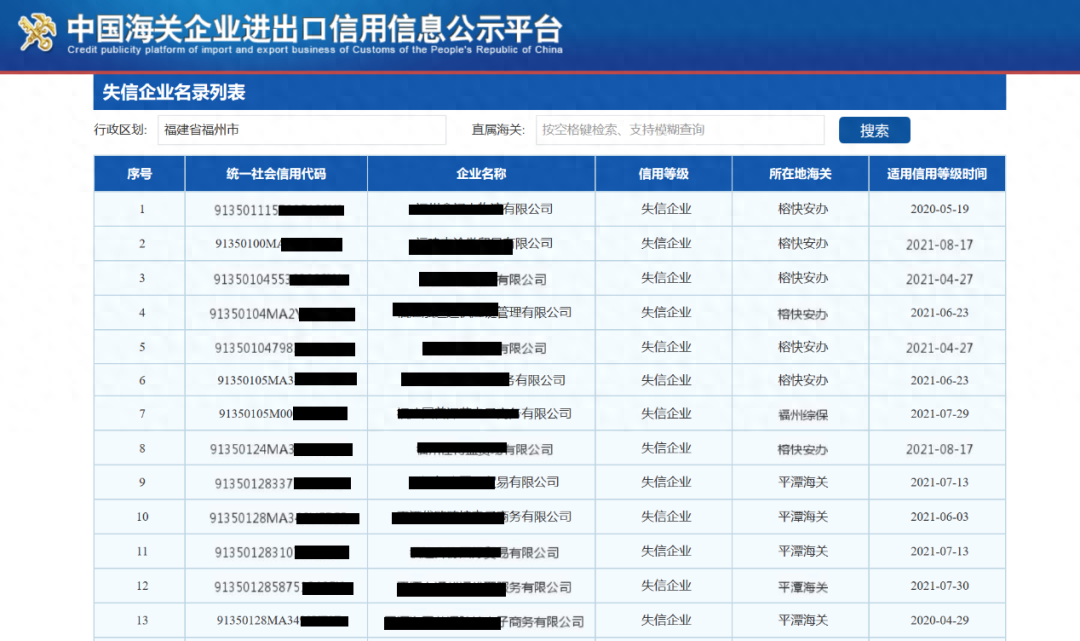Click credit code starting 91350100M
The image size is (1080, 641).
tap(278, 244)
